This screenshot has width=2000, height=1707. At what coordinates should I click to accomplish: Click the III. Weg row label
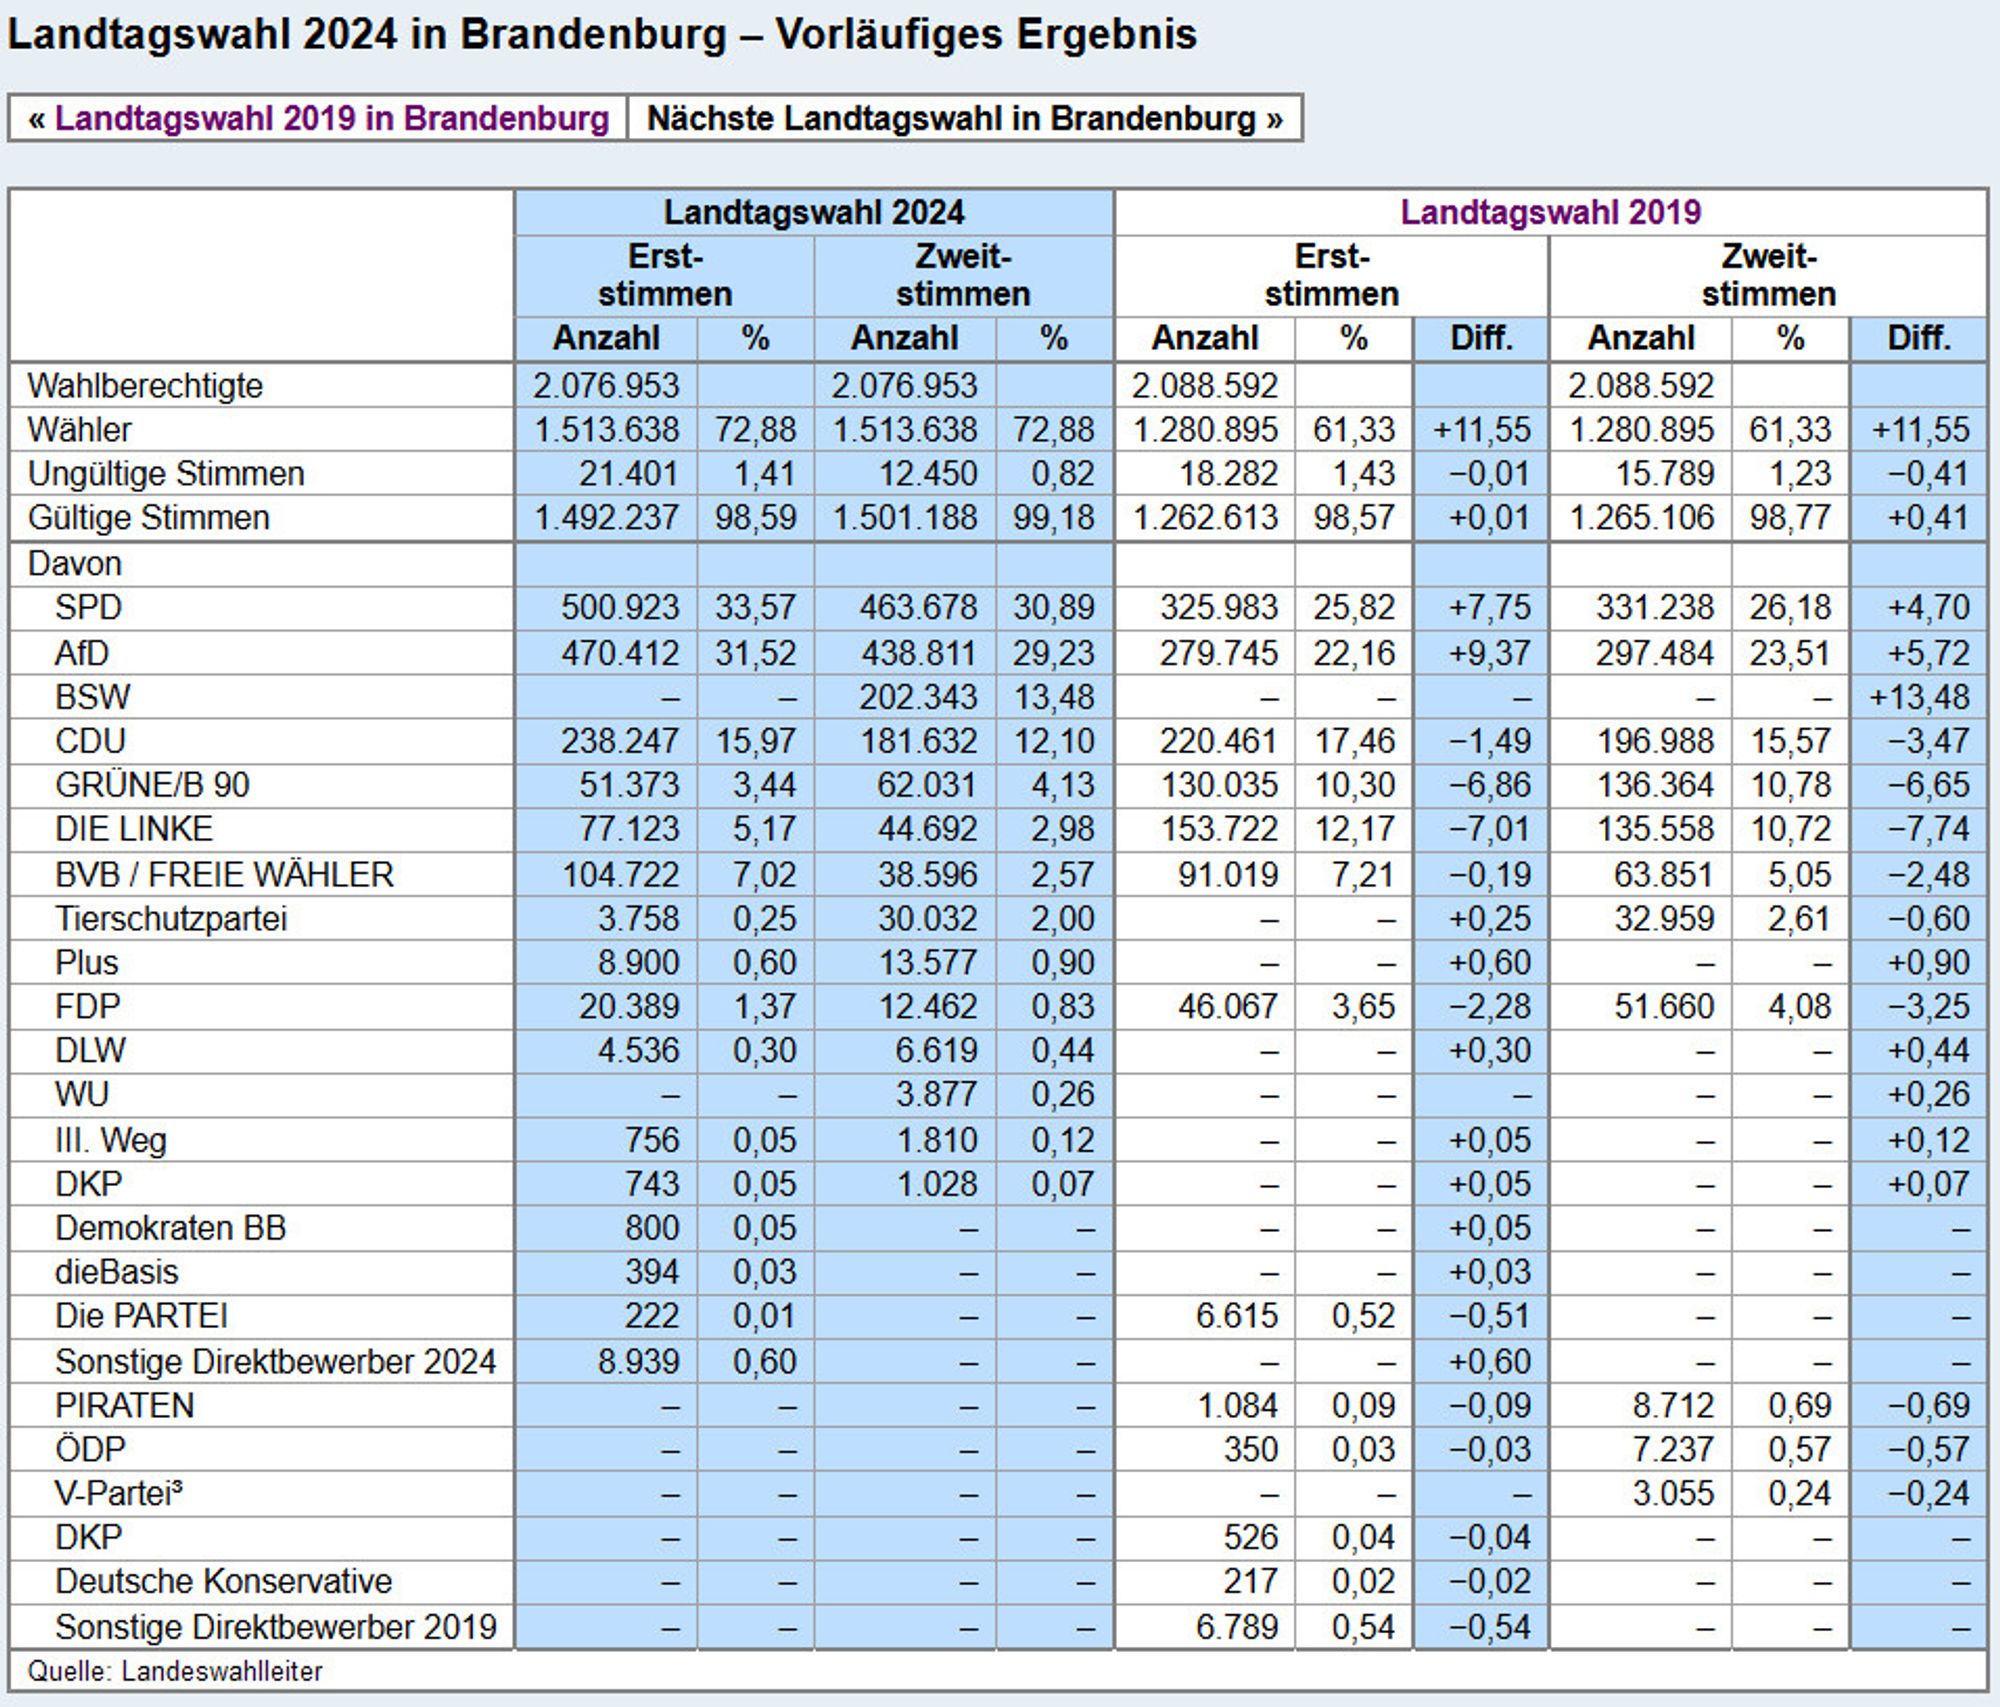tap(111, 1140)
